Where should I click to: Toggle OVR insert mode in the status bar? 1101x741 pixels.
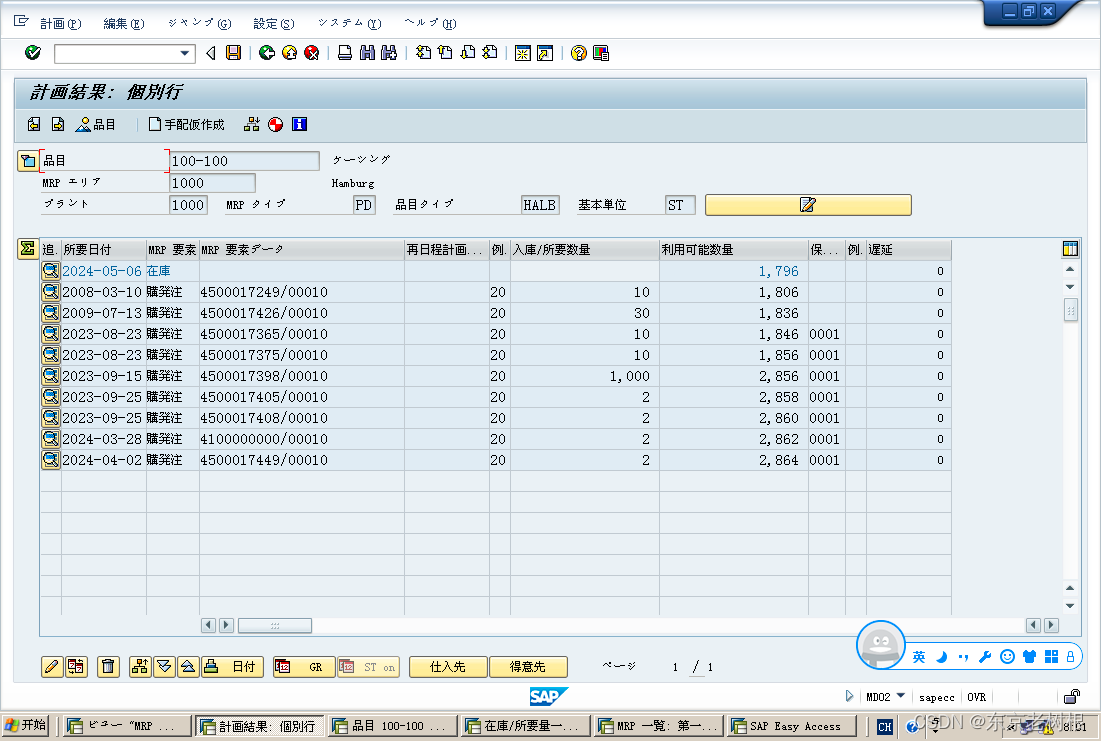click(977, 697)
